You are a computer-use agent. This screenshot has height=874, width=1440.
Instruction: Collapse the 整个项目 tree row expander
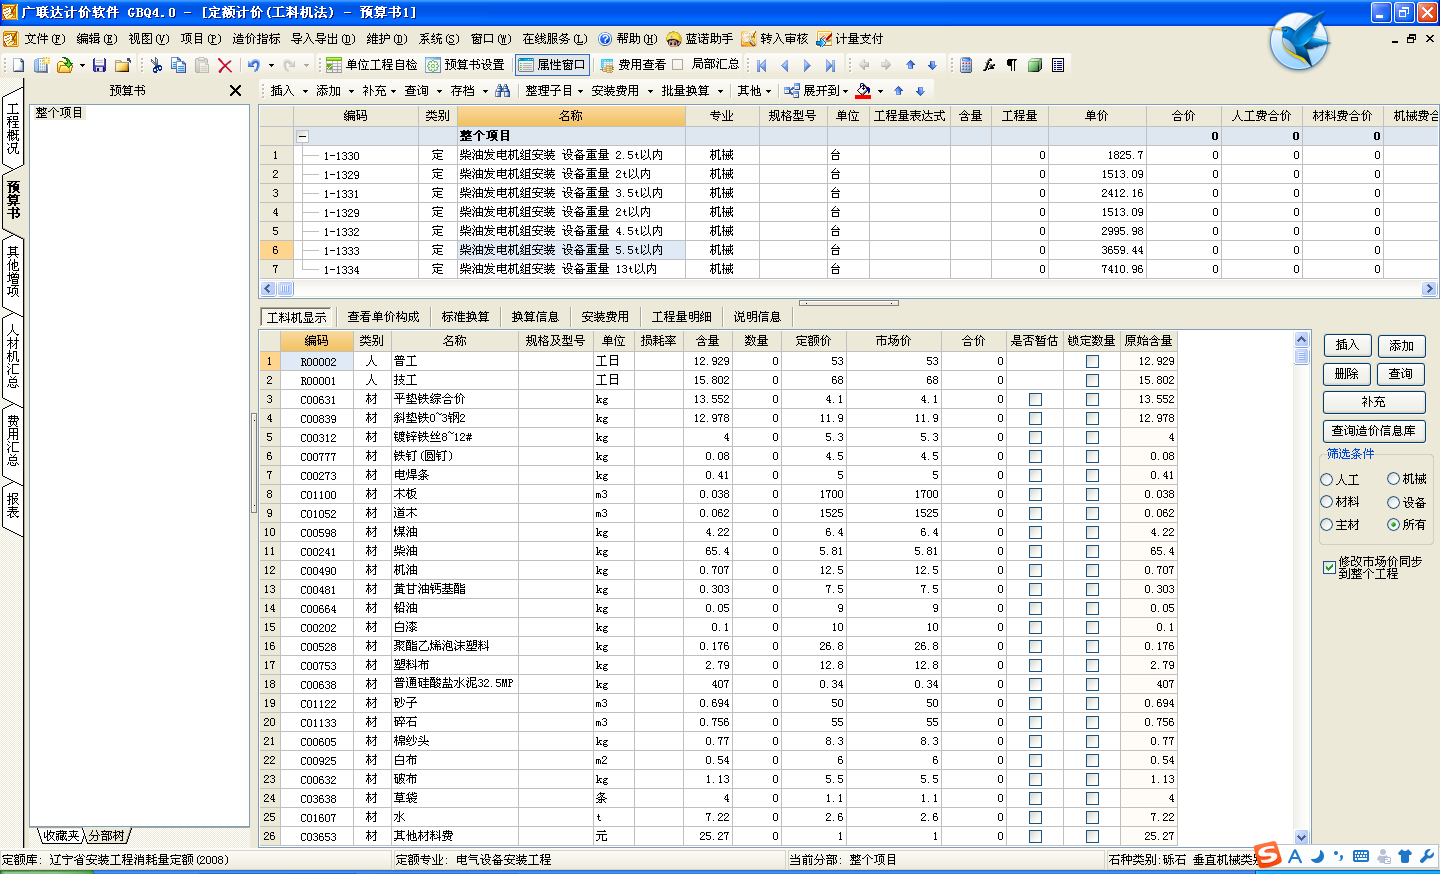click(x=302, y=136)
